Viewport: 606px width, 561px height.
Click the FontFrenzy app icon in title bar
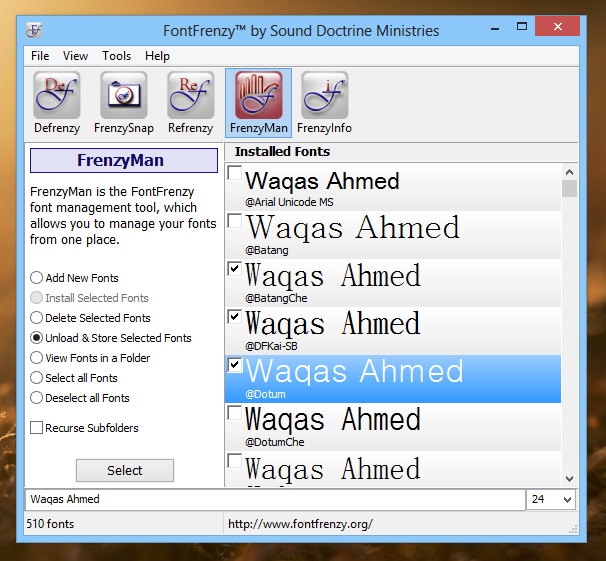click(34, 30)
